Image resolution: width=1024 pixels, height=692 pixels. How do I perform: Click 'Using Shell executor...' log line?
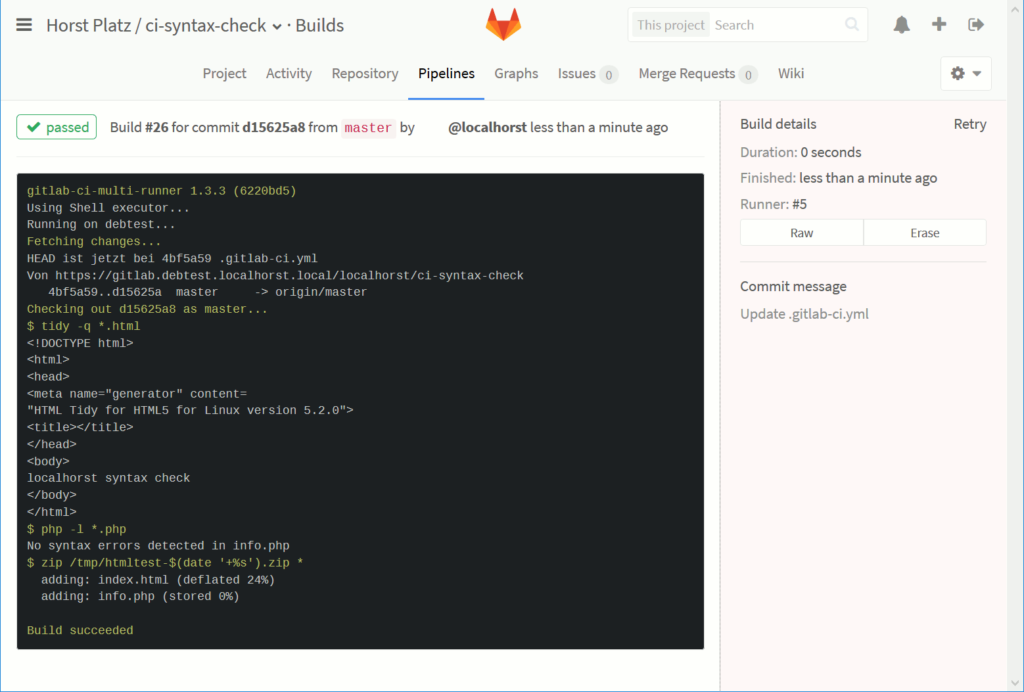click(108, 208)
